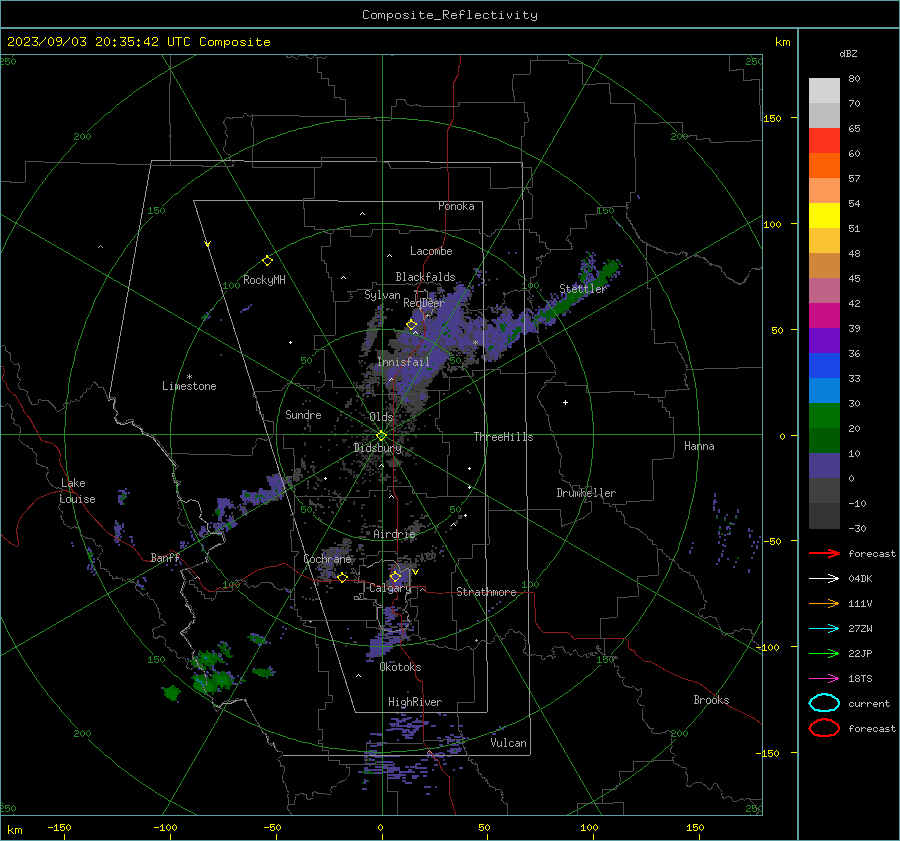Click the yellow radar center diamond at Olds
The width and height of the screenshot is (900, 841).
[x=381, y=436]
